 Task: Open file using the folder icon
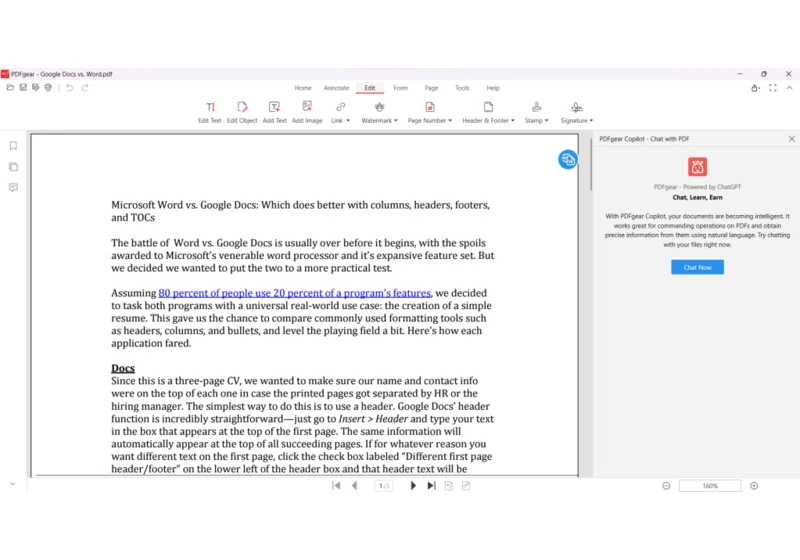click(10, 88)
